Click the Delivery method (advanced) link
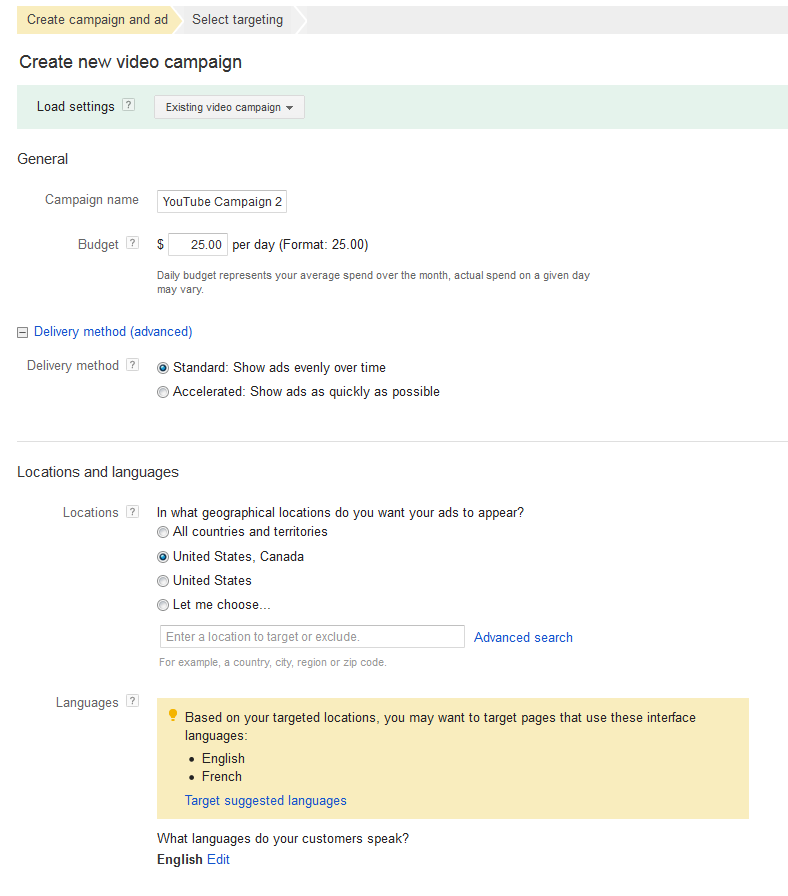The image size is (788, 896). click(113, 332)
